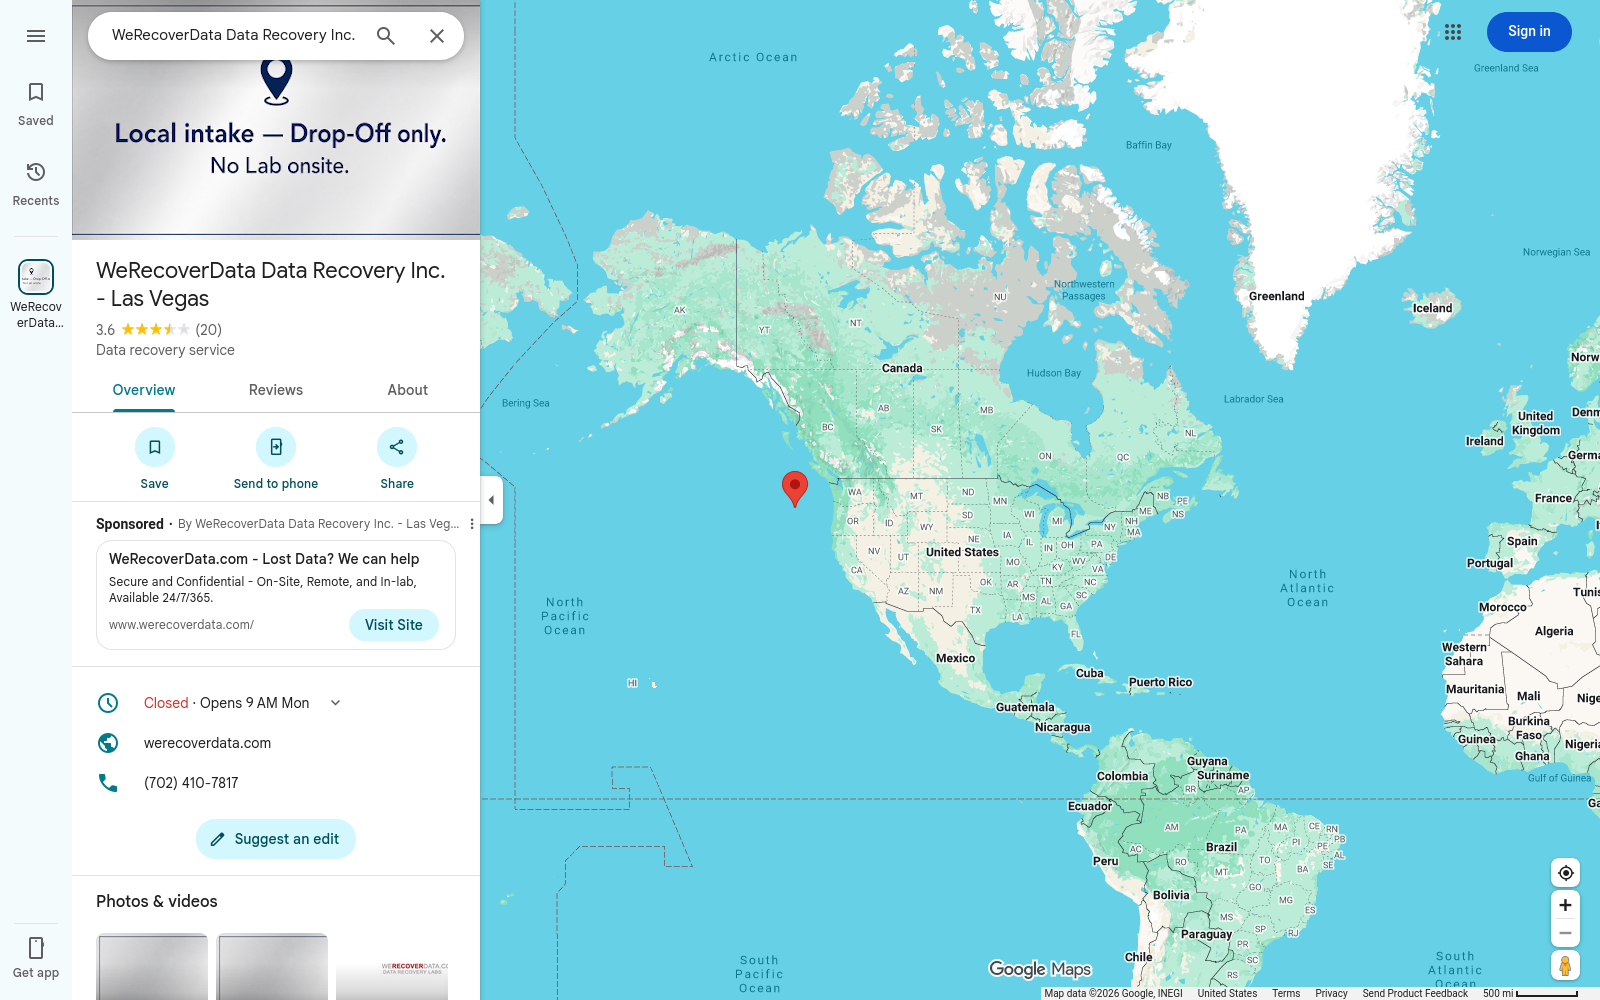Open the Google apps grid
1600x1000 pixels.
pos(1453,32)
